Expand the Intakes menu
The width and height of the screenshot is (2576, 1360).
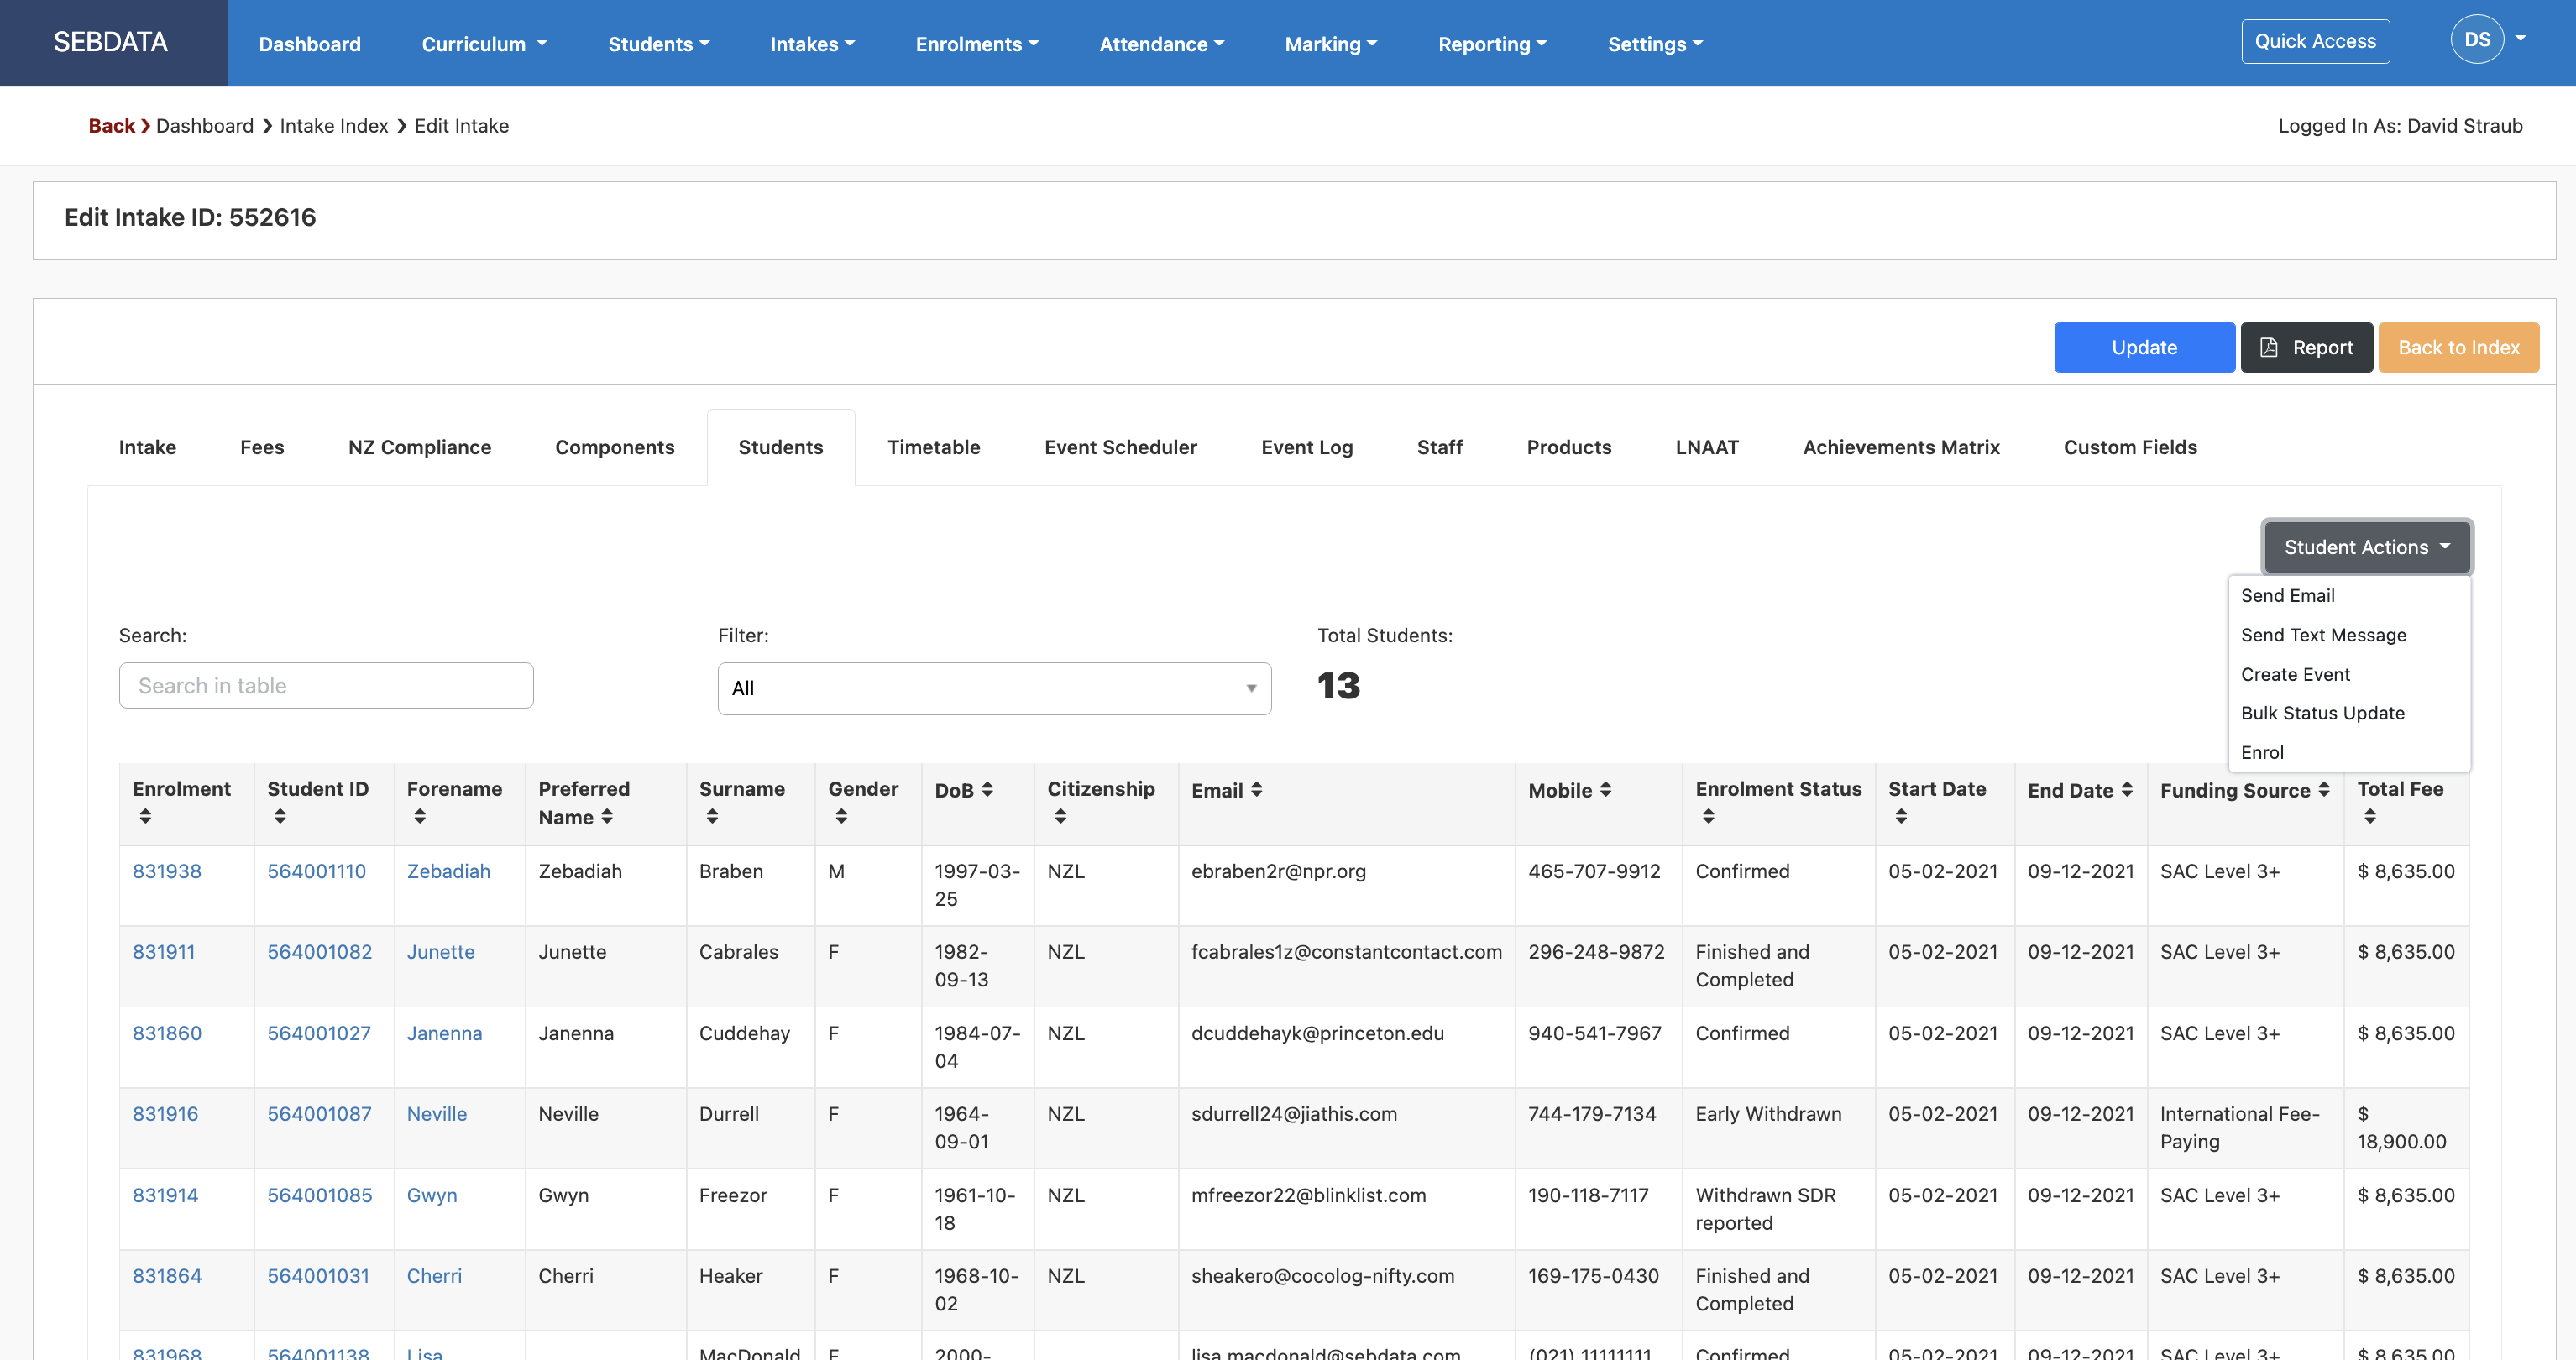pos(812,44)
